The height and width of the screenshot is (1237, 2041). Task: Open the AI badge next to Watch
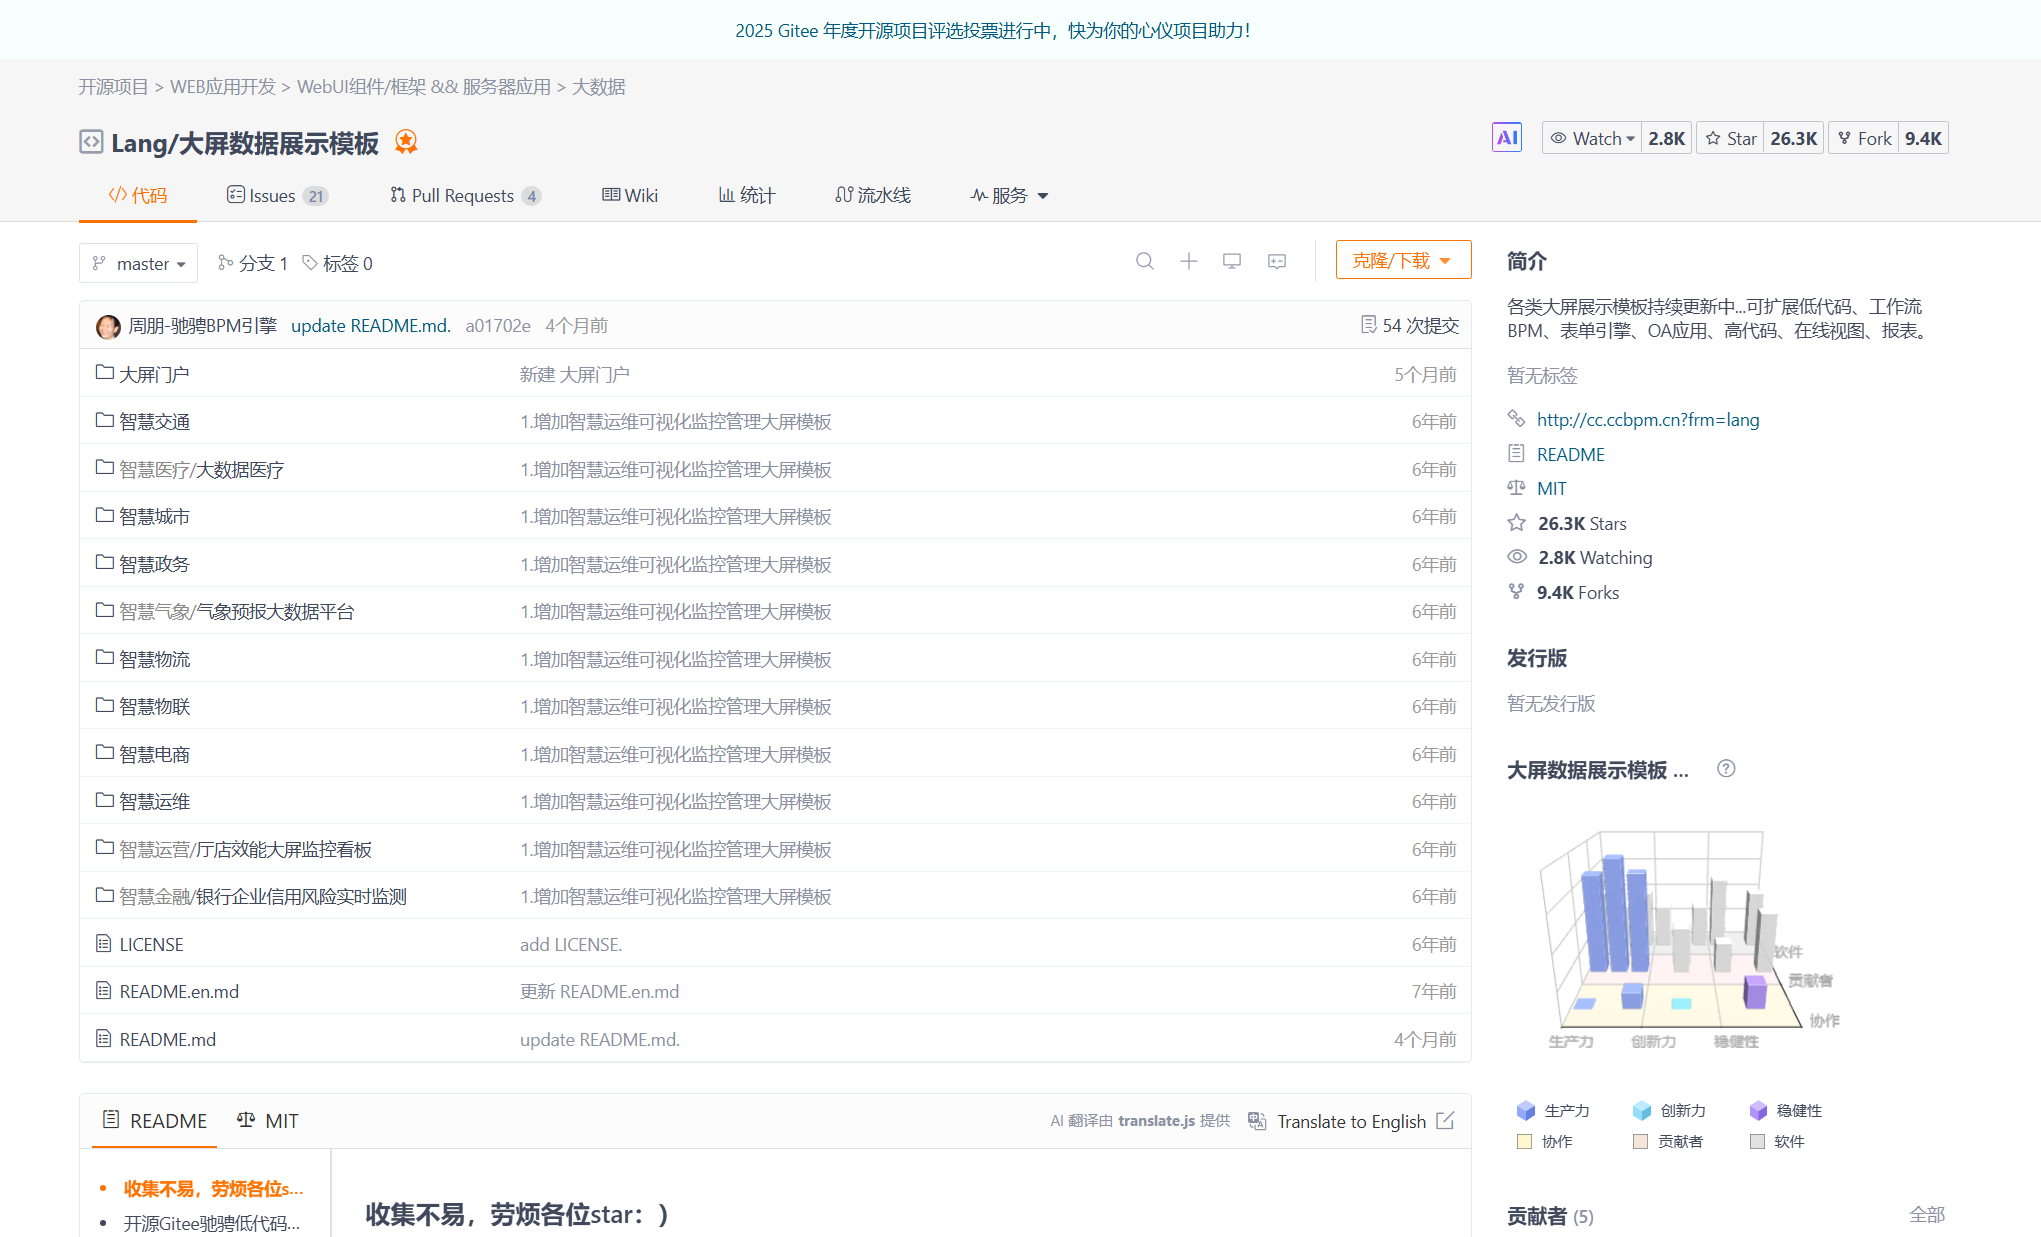[x=1507, y=137]
